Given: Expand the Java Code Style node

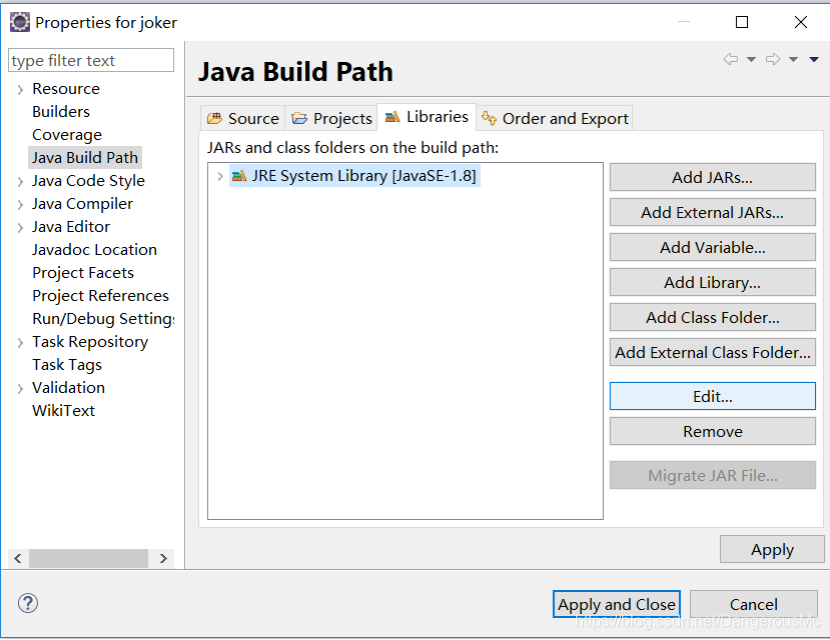Looking at the screenshot, I should pyautogui.click(x=20, y=182).
